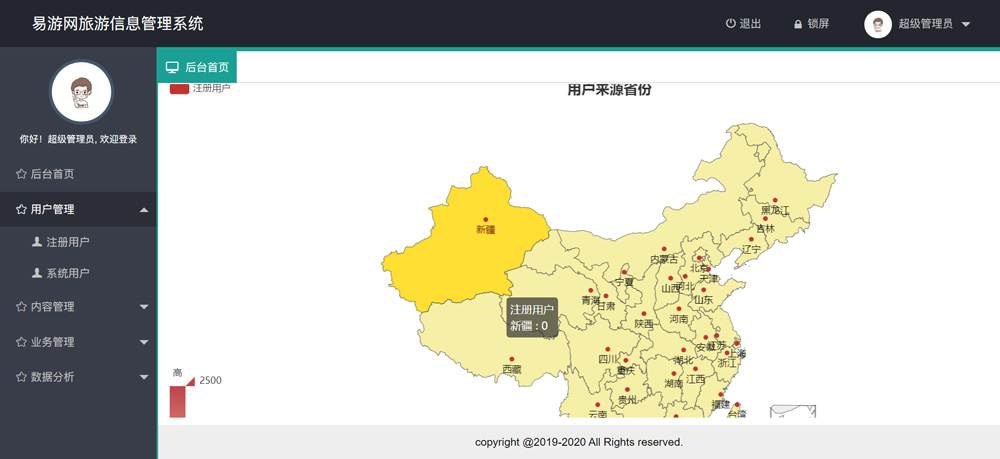Open the 注册用户 submenu item
The height and width of the screenshot is (459, 1000).
[78, 242]
